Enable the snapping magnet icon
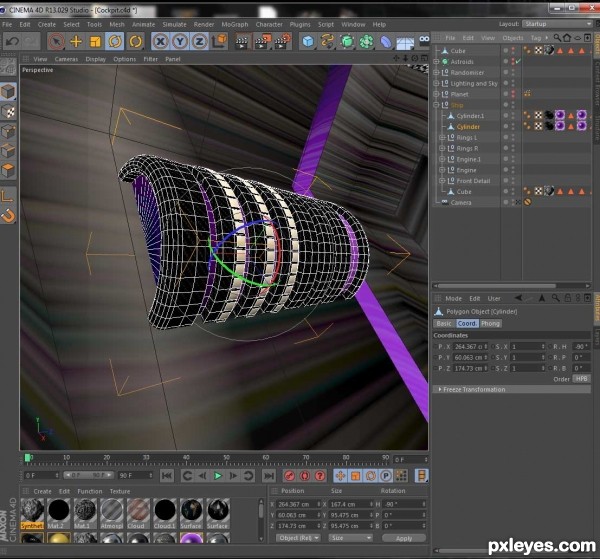600x559 pixels. (8, 216)
